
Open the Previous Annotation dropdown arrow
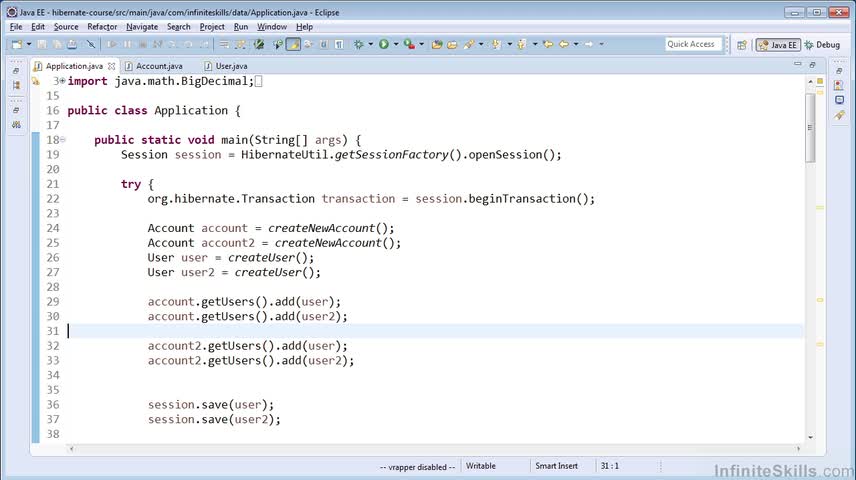coord(535,44)
